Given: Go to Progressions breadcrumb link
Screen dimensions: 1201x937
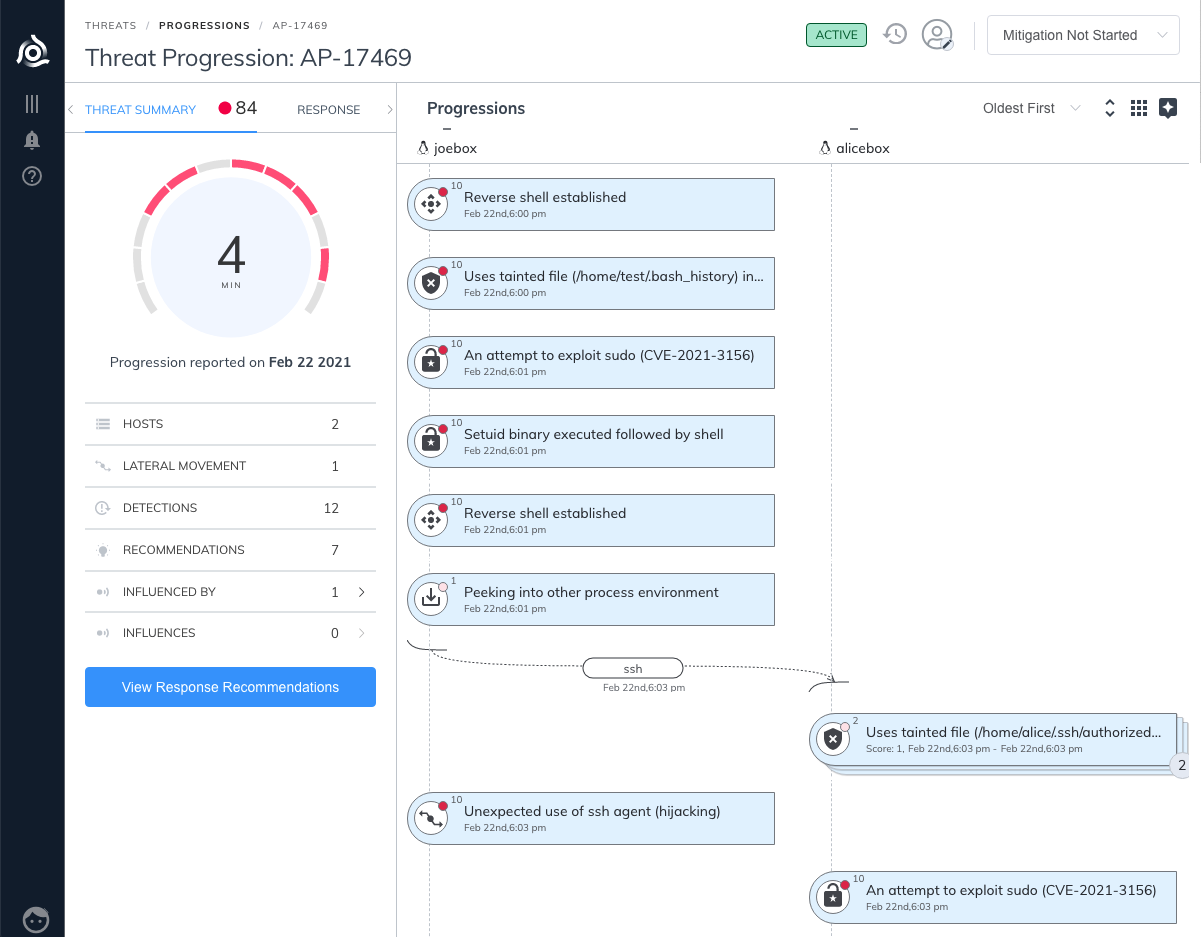Looking at the screenshot, I should (204, 25).
